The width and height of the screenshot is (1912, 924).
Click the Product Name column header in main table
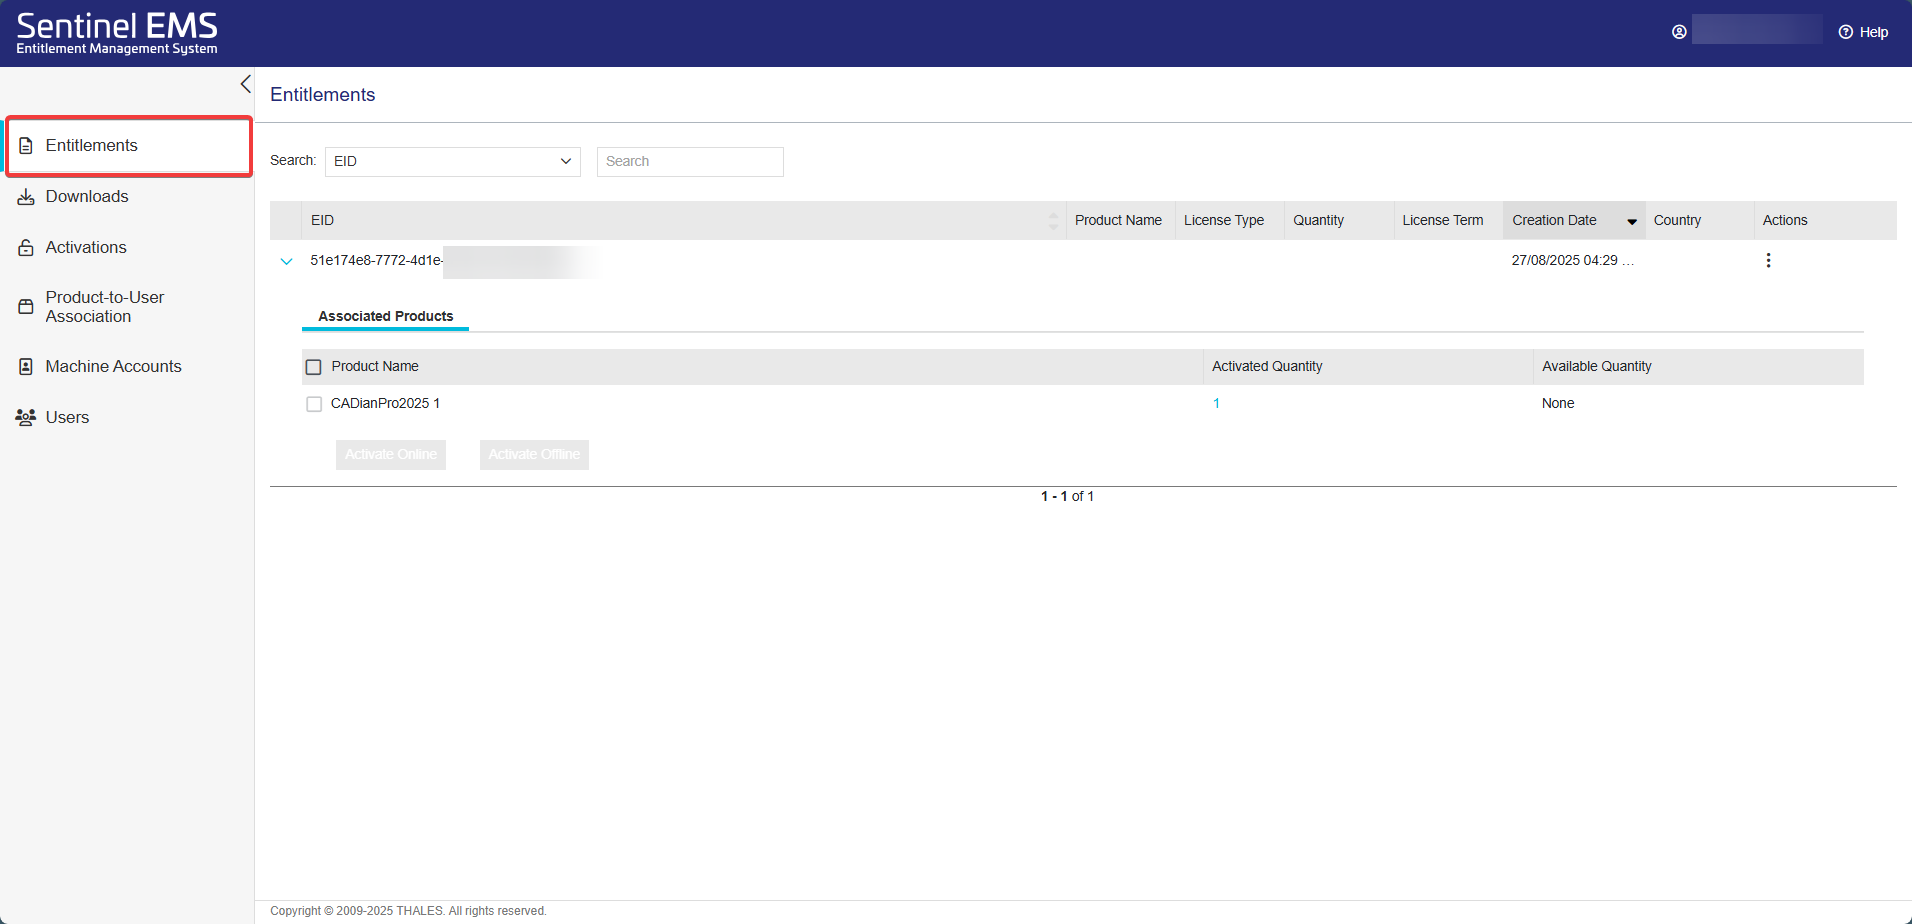[1118, 221]
